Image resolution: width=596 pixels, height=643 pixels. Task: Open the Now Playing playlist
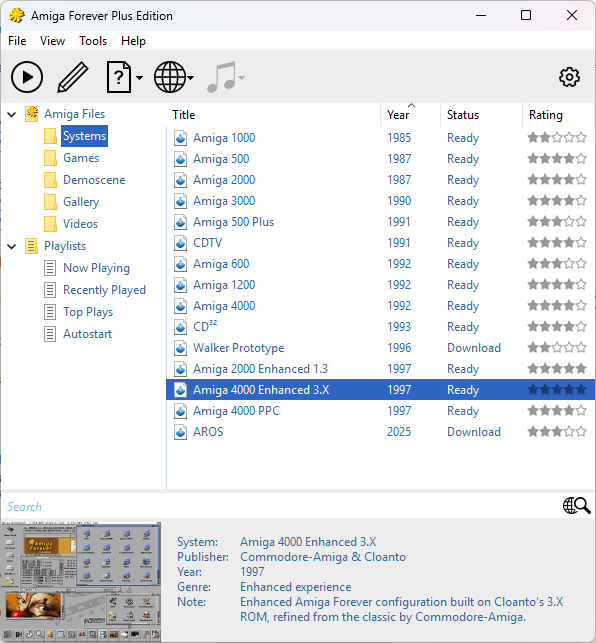point(96,268)
